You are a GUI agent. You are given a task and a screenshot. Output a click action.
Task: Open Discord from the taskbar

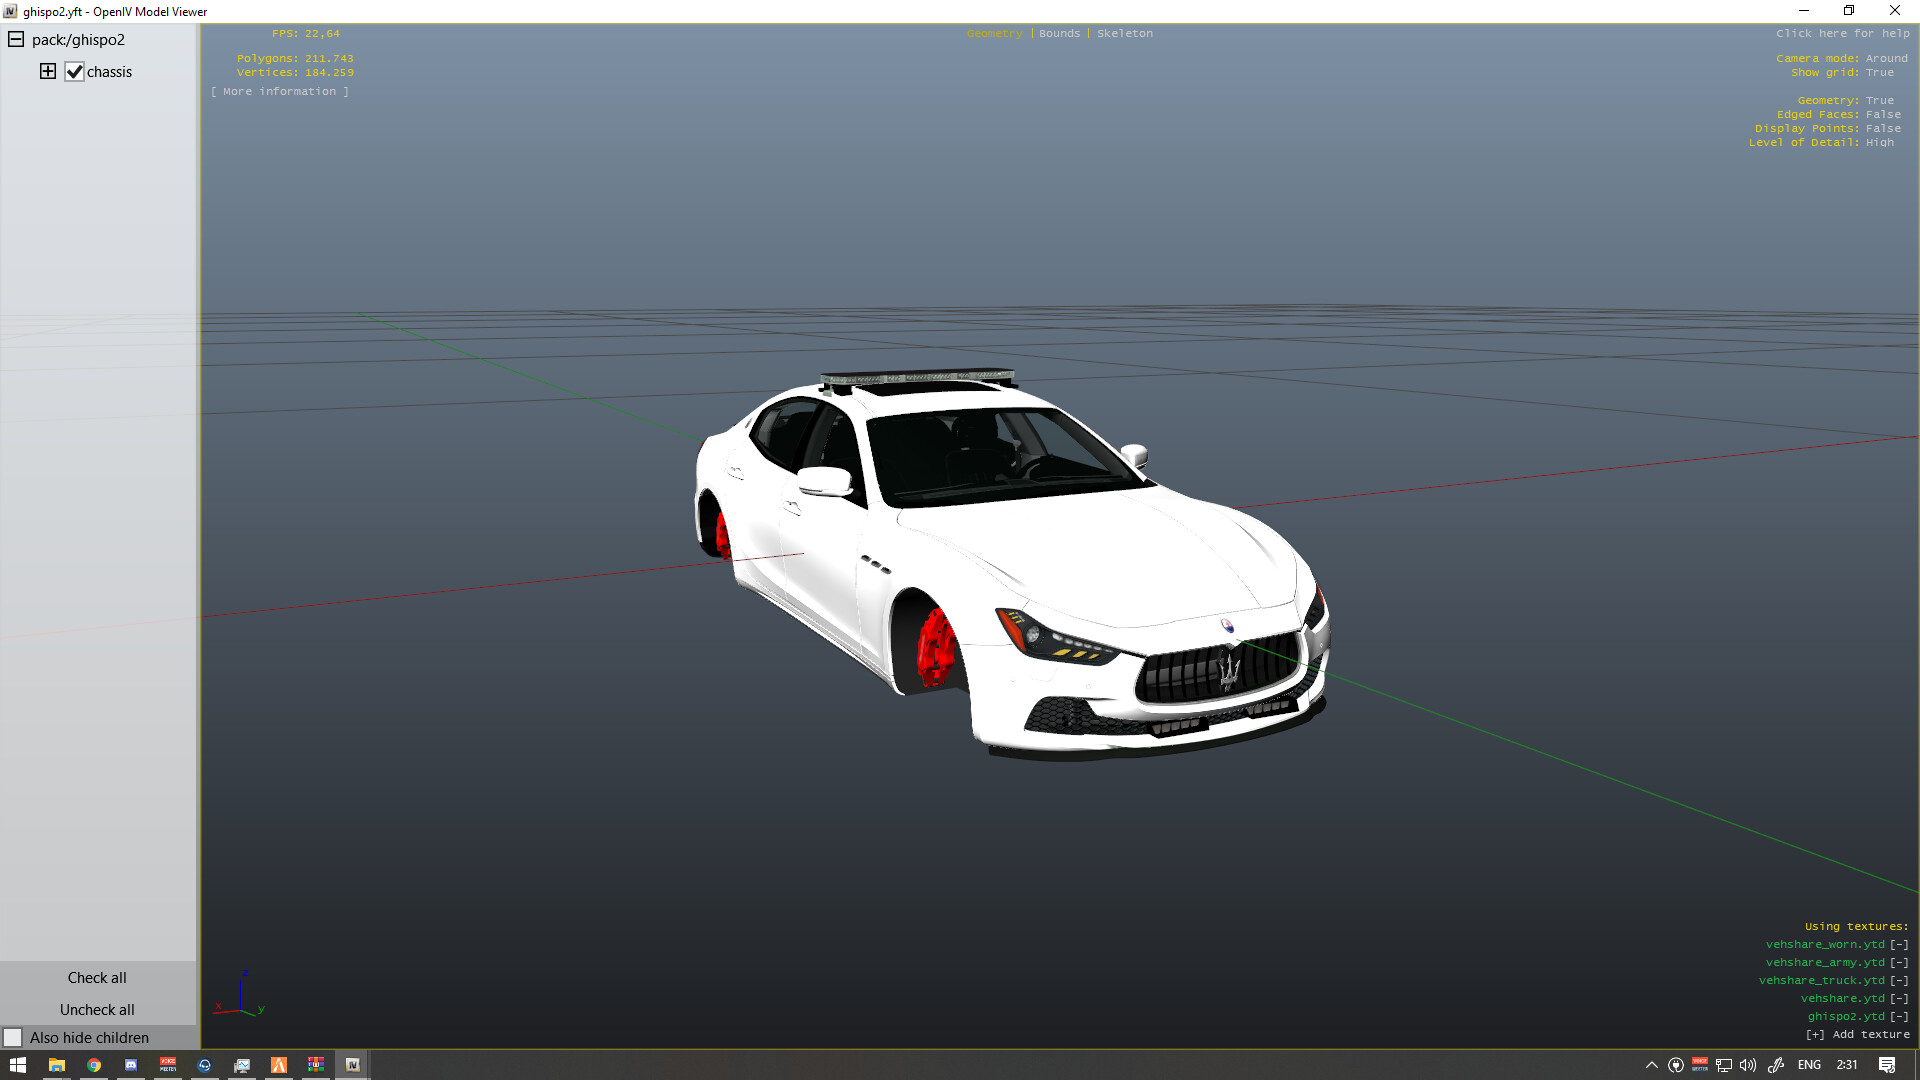[x=130, y=1065]
